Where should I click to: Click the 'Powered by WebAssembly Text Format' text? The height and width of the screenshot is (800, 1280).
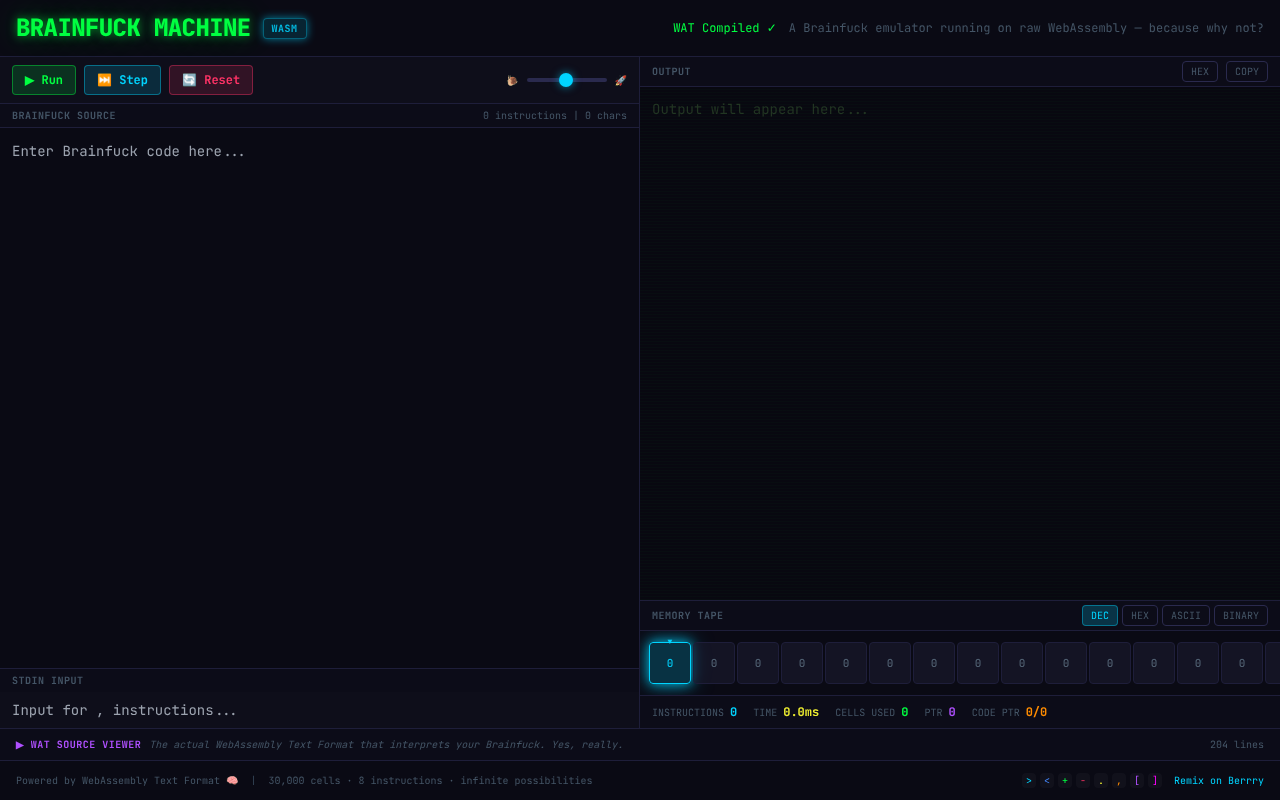126,781
